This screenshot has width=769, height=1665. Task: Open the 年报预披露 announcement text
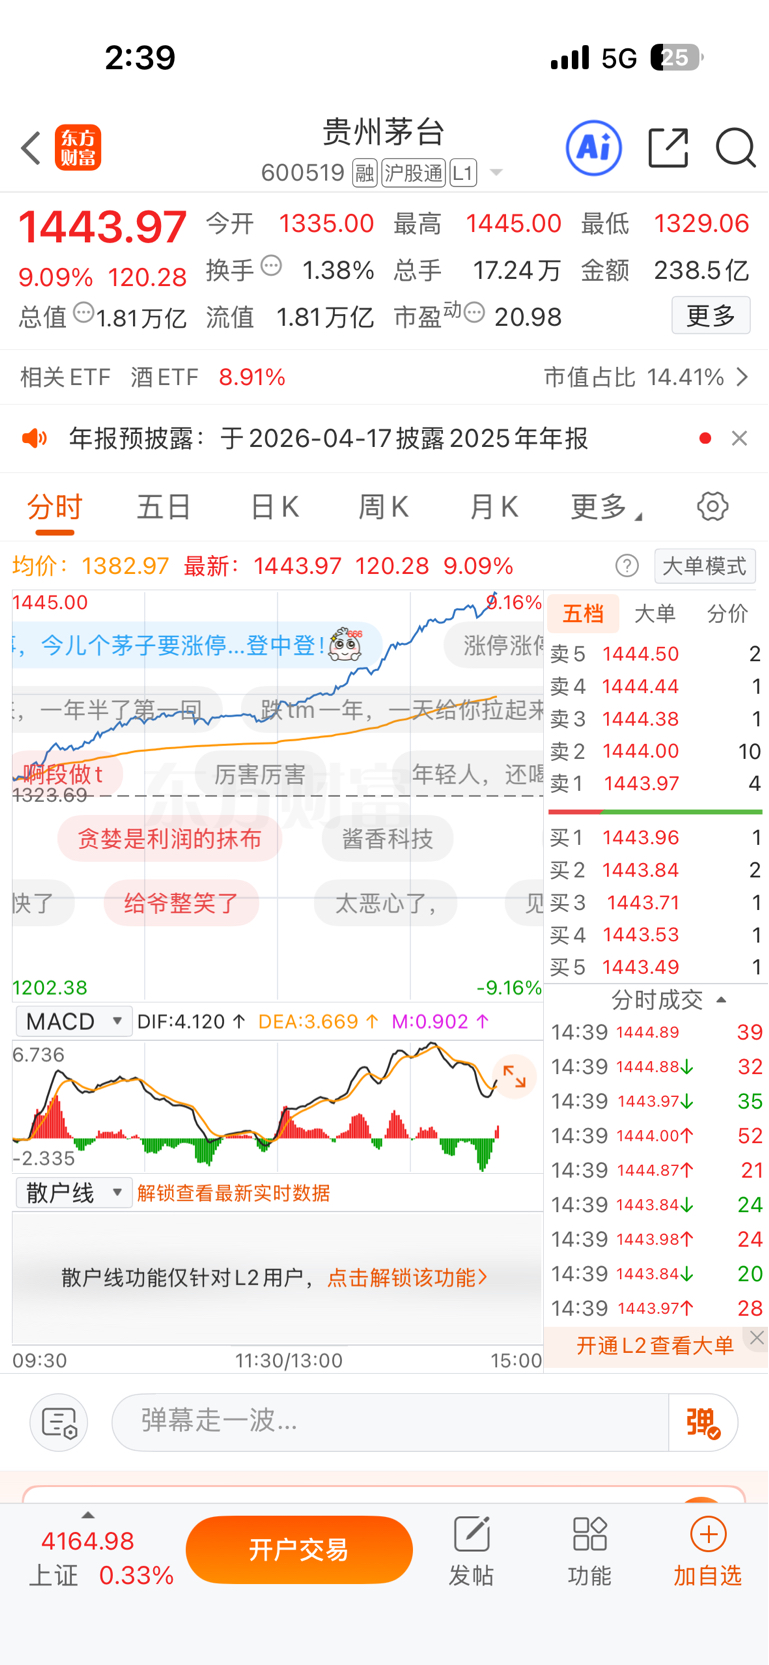328,438
